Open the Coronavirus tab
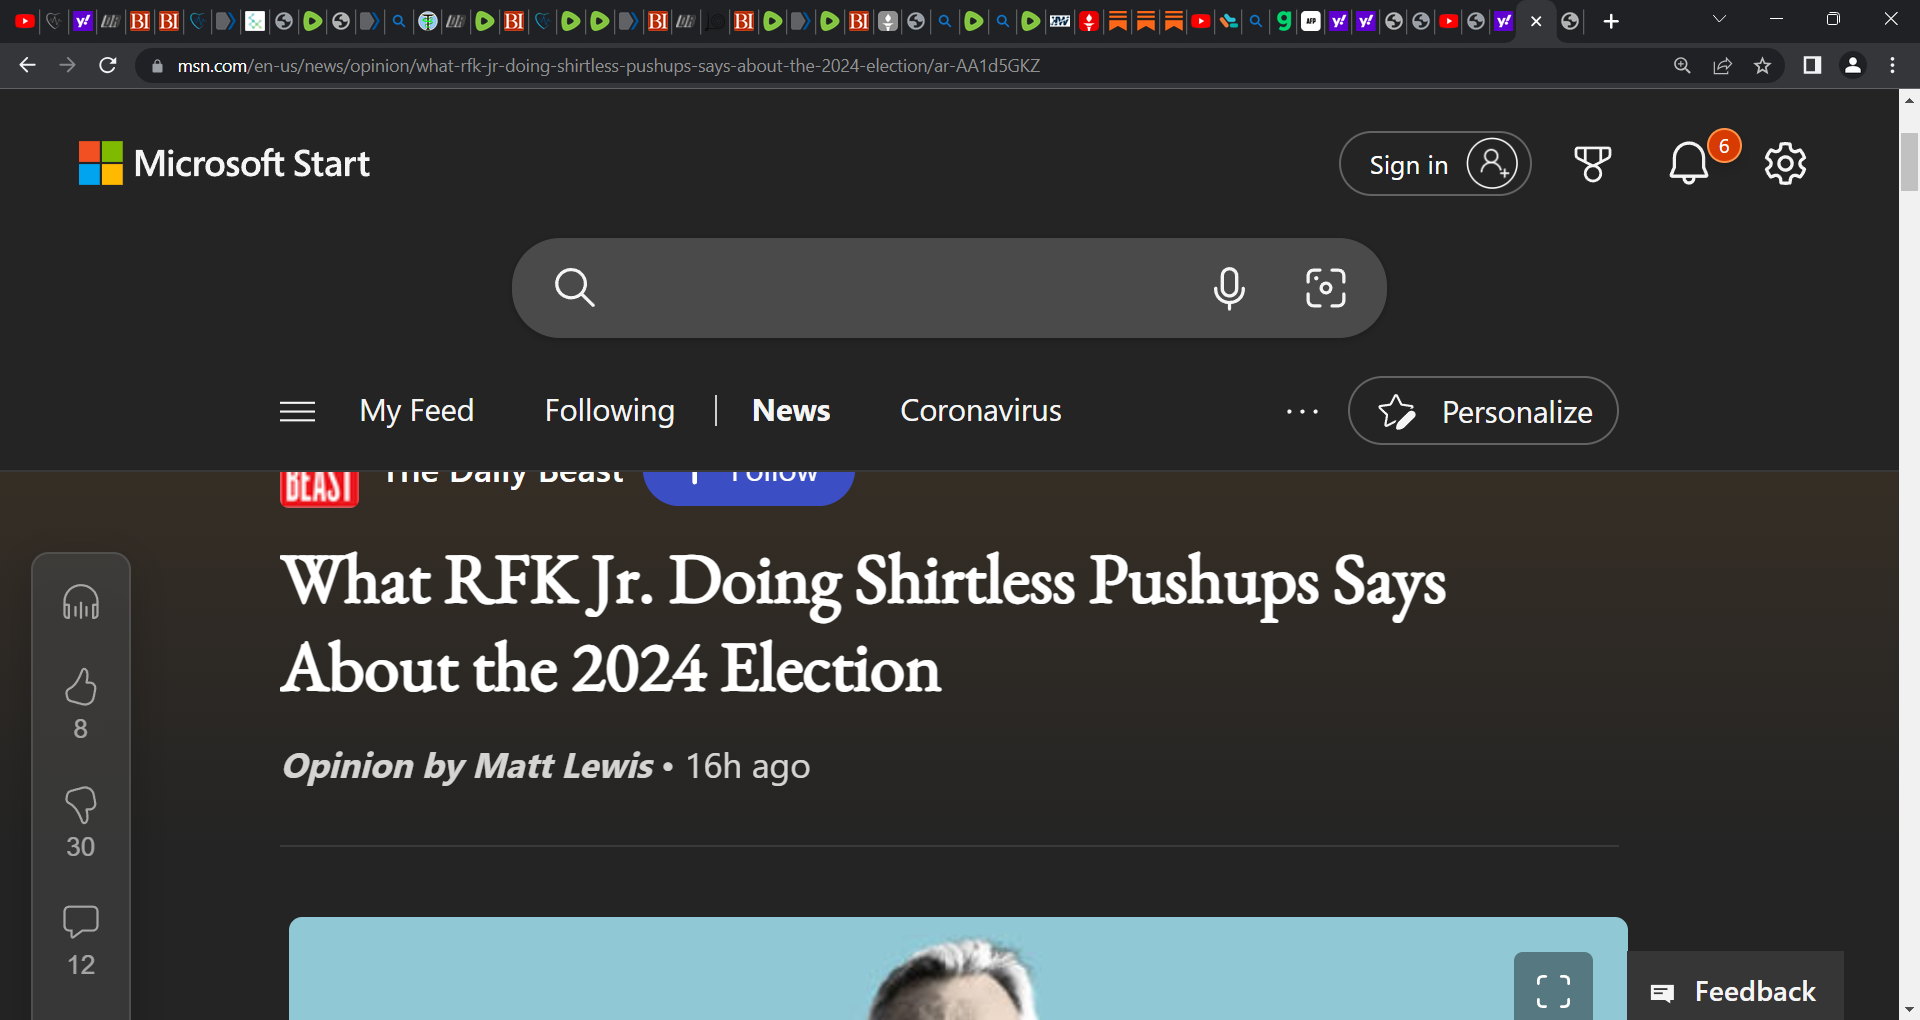1920x1020 pixels. [981, 411]
